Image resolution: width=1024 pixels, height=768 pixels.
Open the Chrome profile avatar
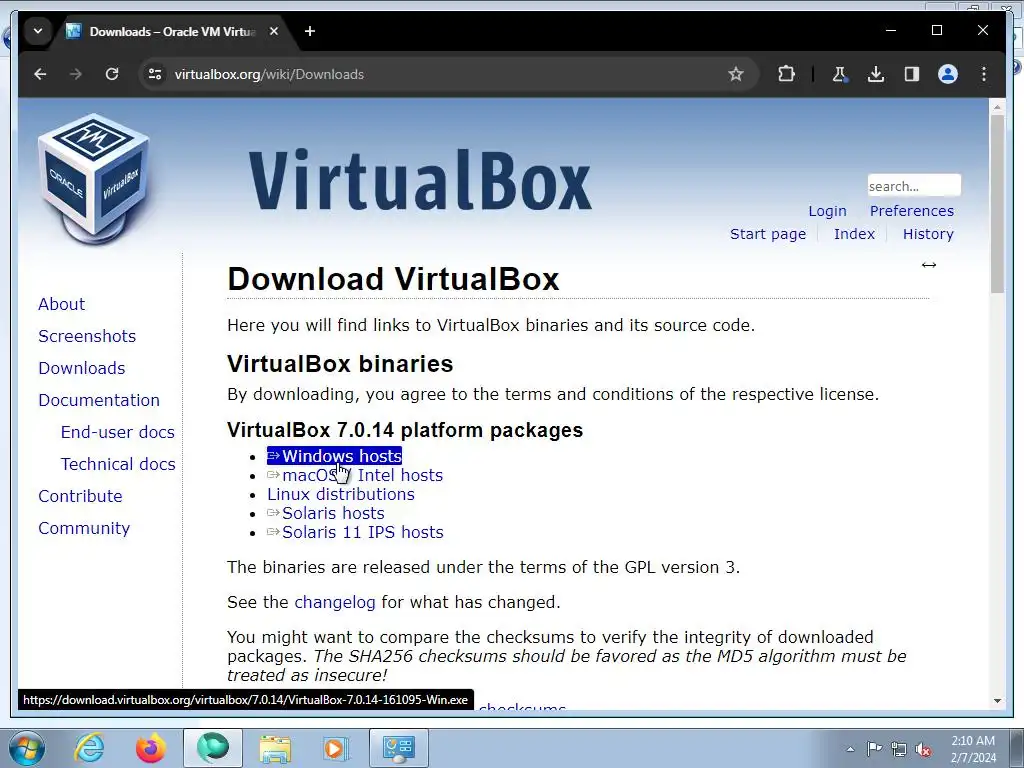click(x=948, y=74)
